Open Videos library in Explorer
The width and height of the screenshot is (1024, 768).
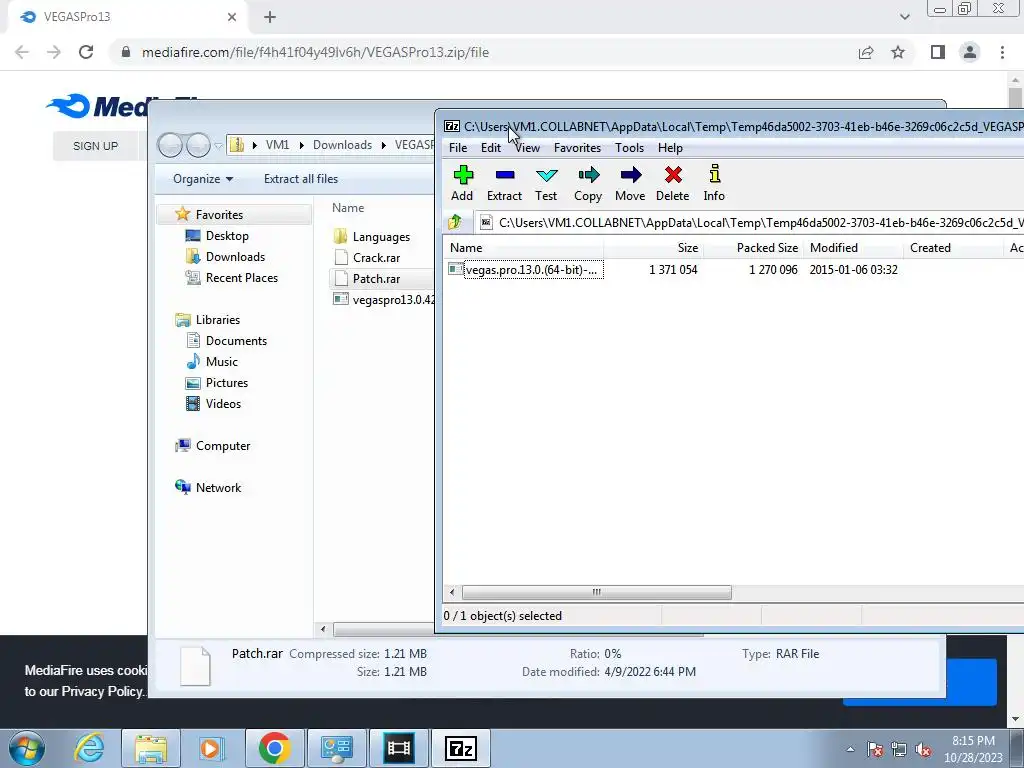pyautogui.click(x=223, y=404)
